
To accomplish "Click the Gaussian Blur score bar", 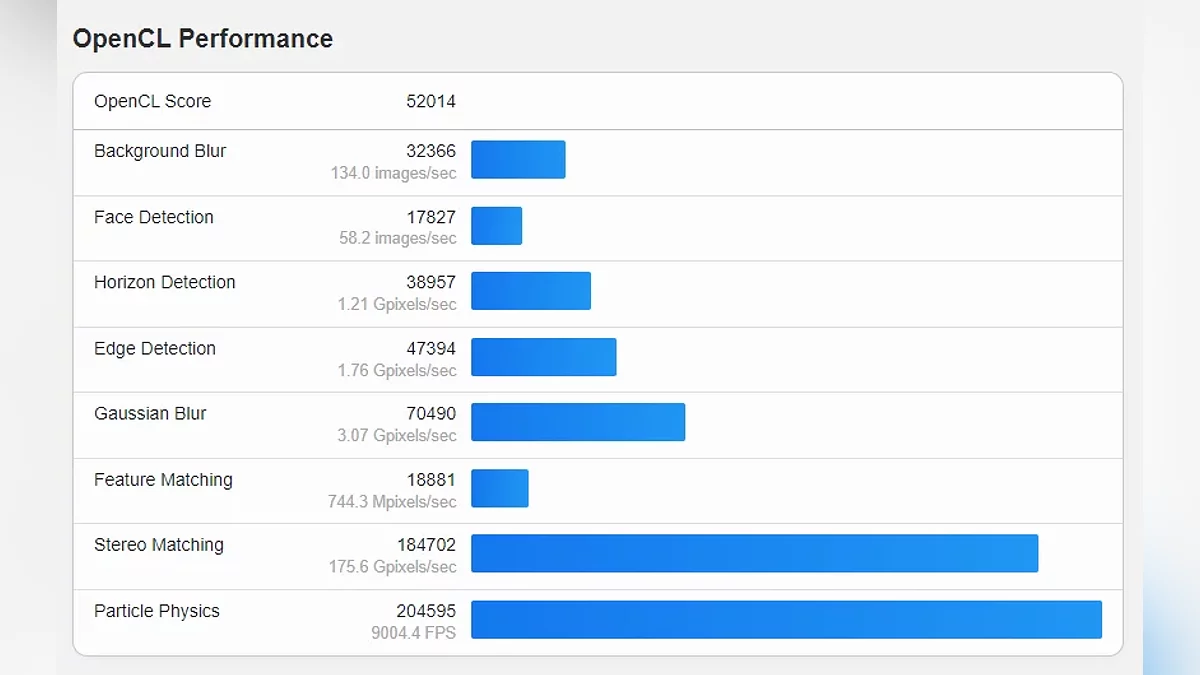I will click(578, 422).
